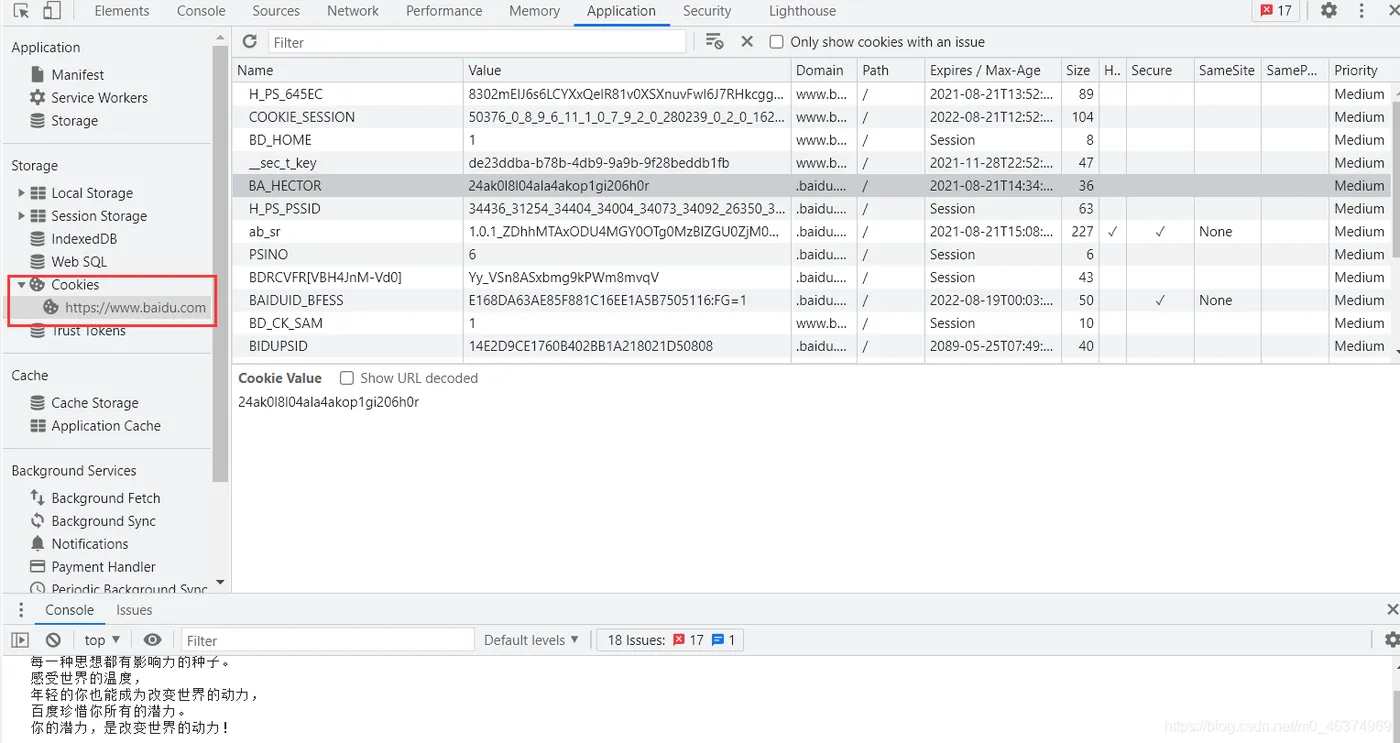The image size is (1400, 743).
Task: Select IndexedDB in the Storage section
Action: 84,239
